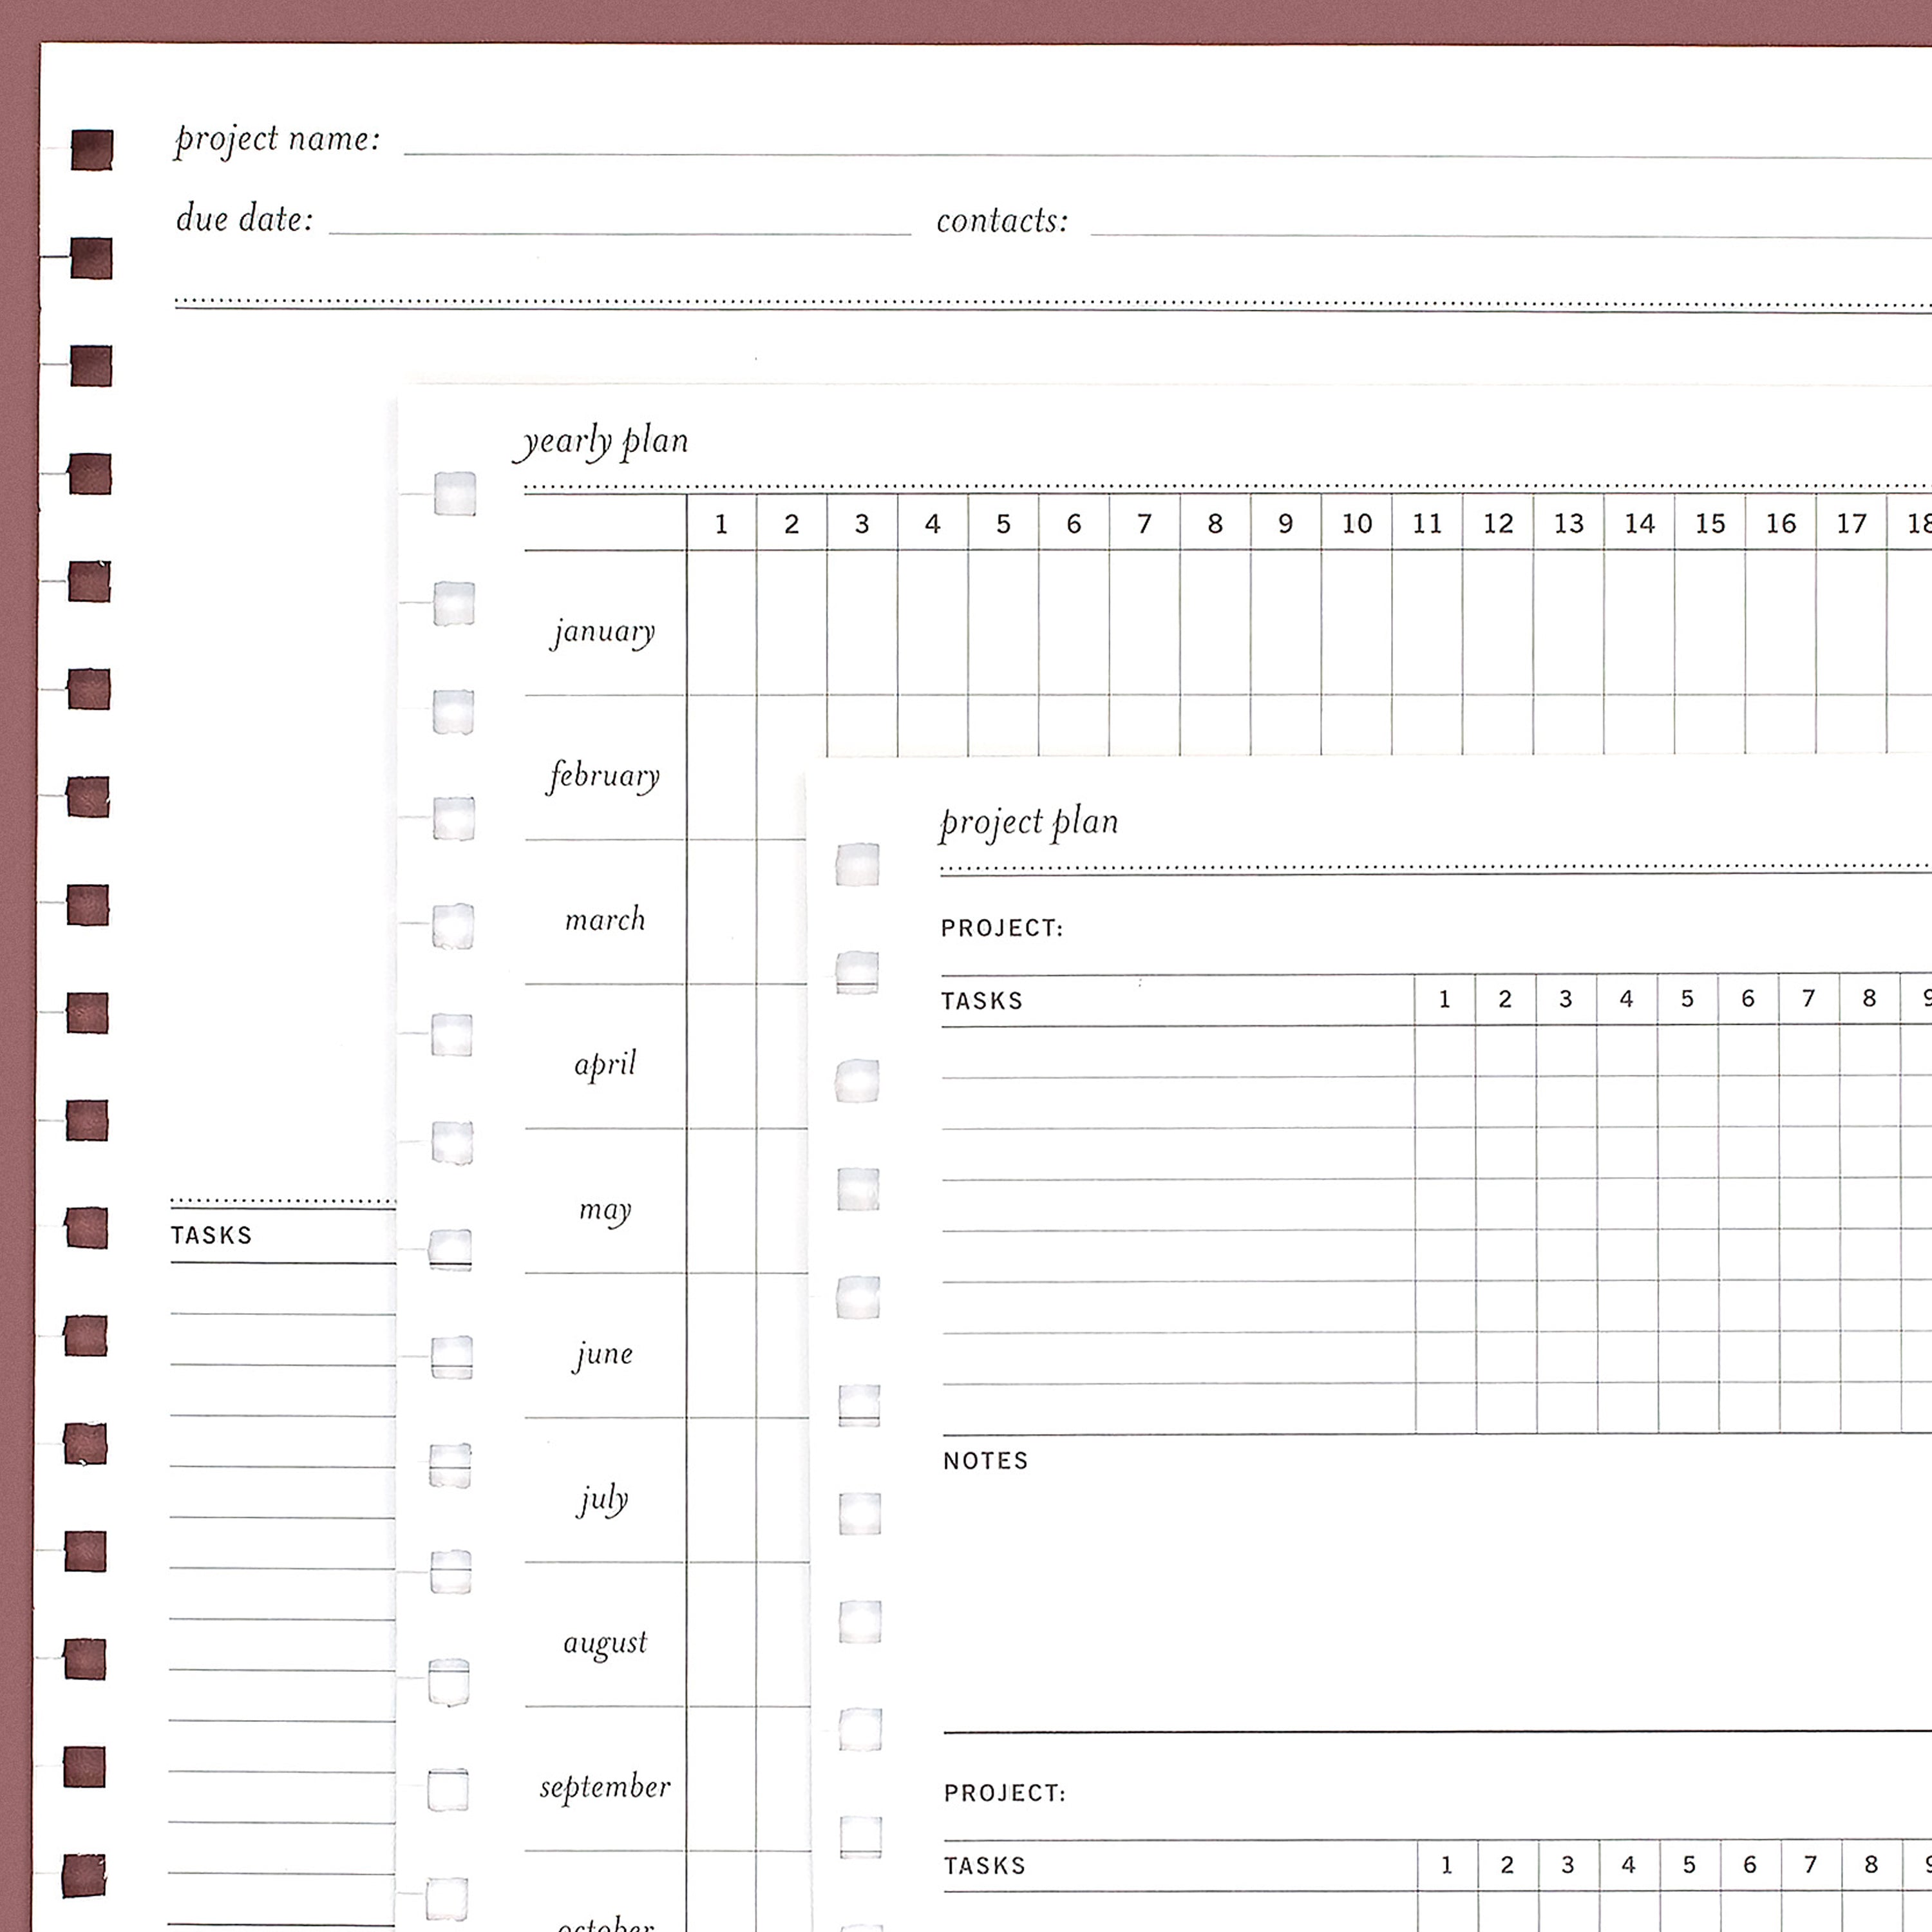
Task: Click the topmost dark red binding hole
Action: coord(92,150)
